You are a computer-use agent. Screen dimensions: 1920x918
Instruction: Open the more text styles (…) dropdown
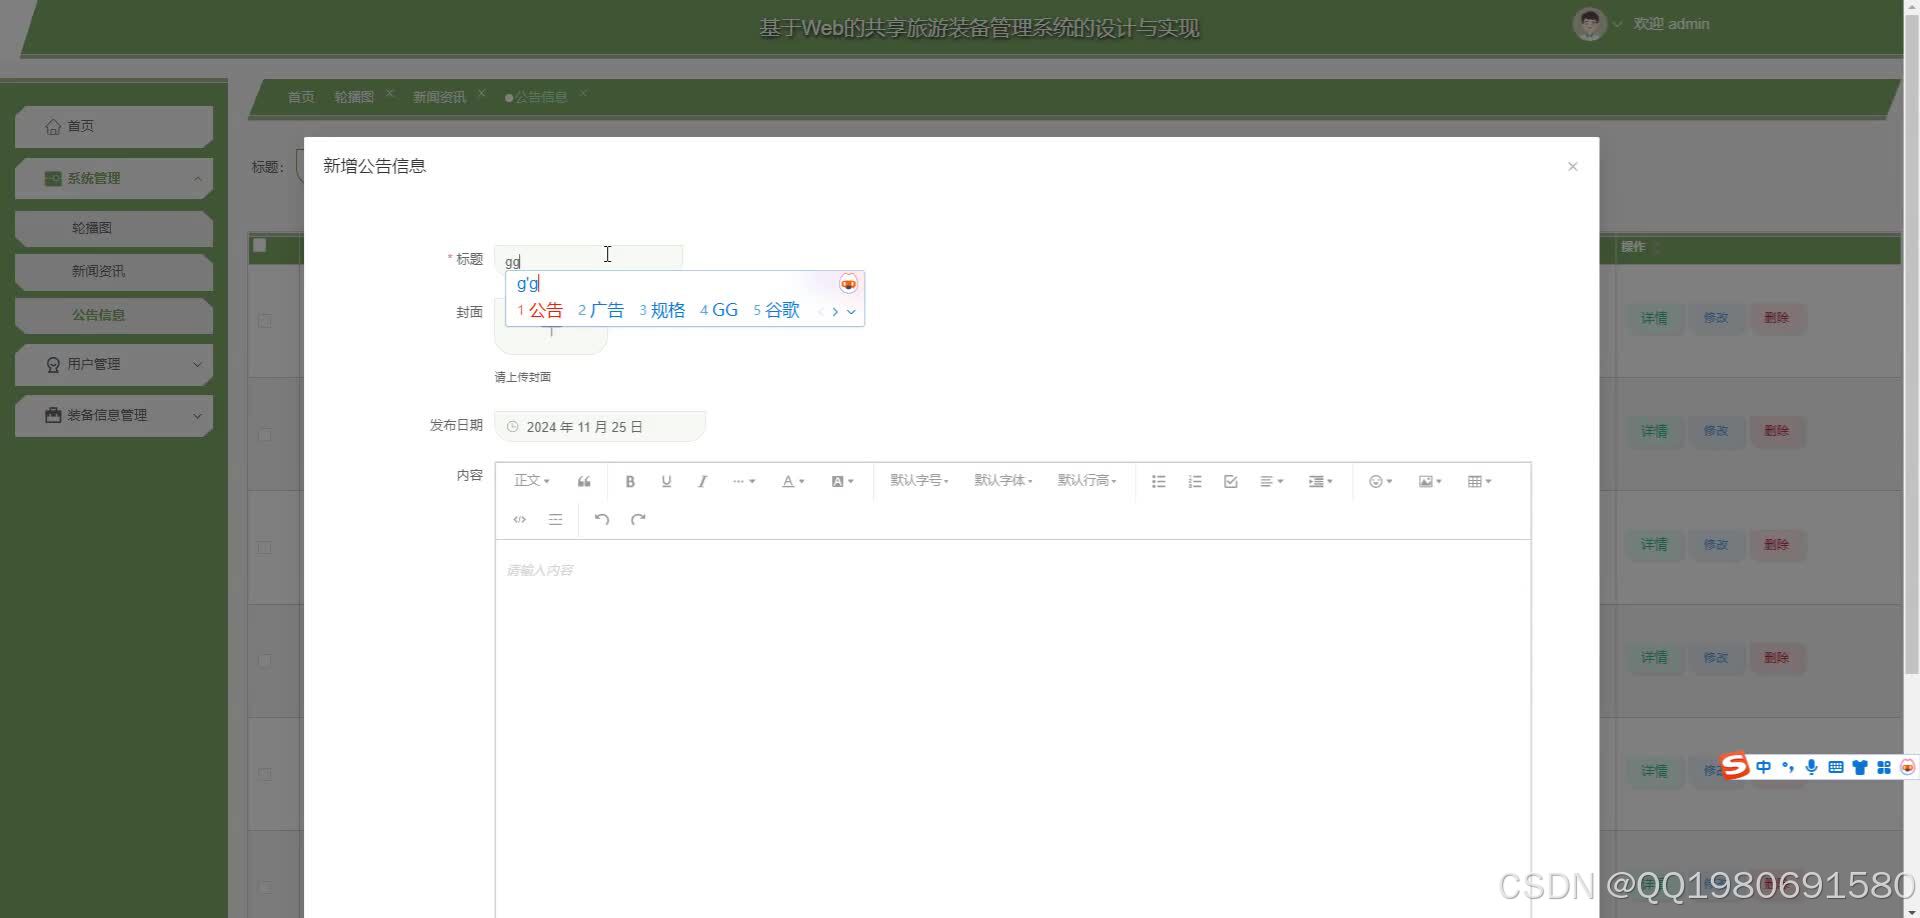pos(743,481)
